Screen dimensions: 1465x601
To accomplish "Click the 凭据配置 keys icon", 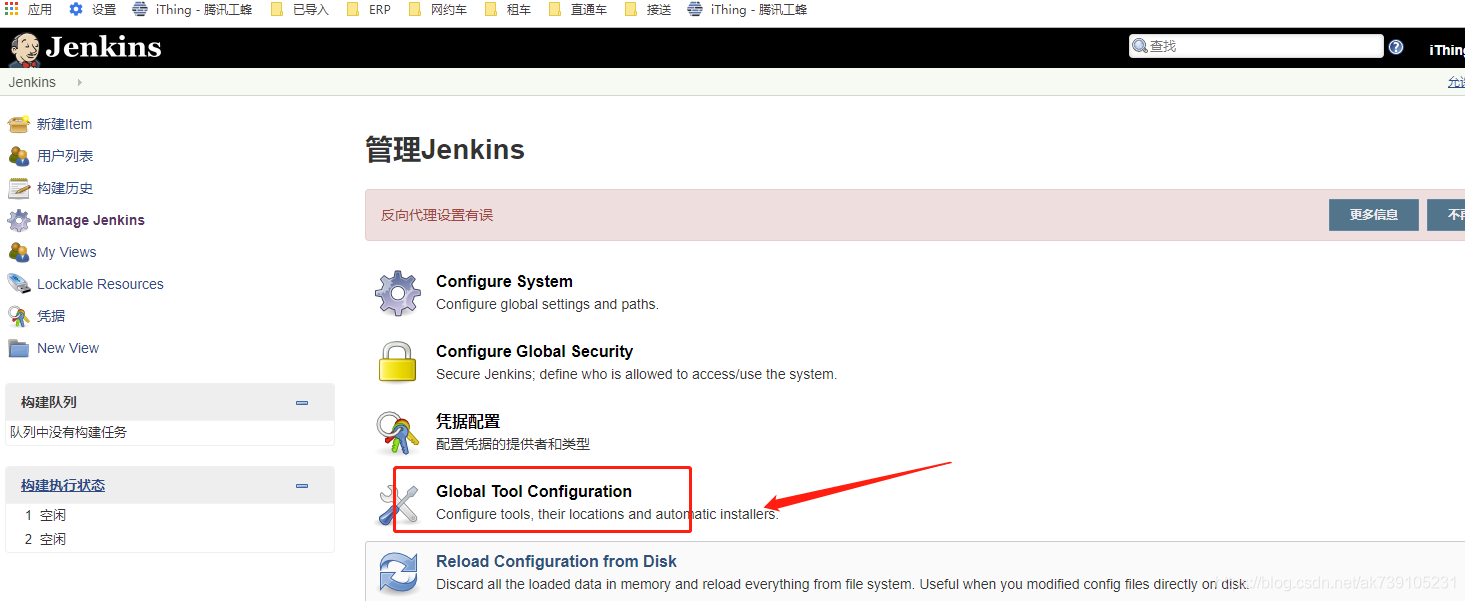I will coord(397,432).
